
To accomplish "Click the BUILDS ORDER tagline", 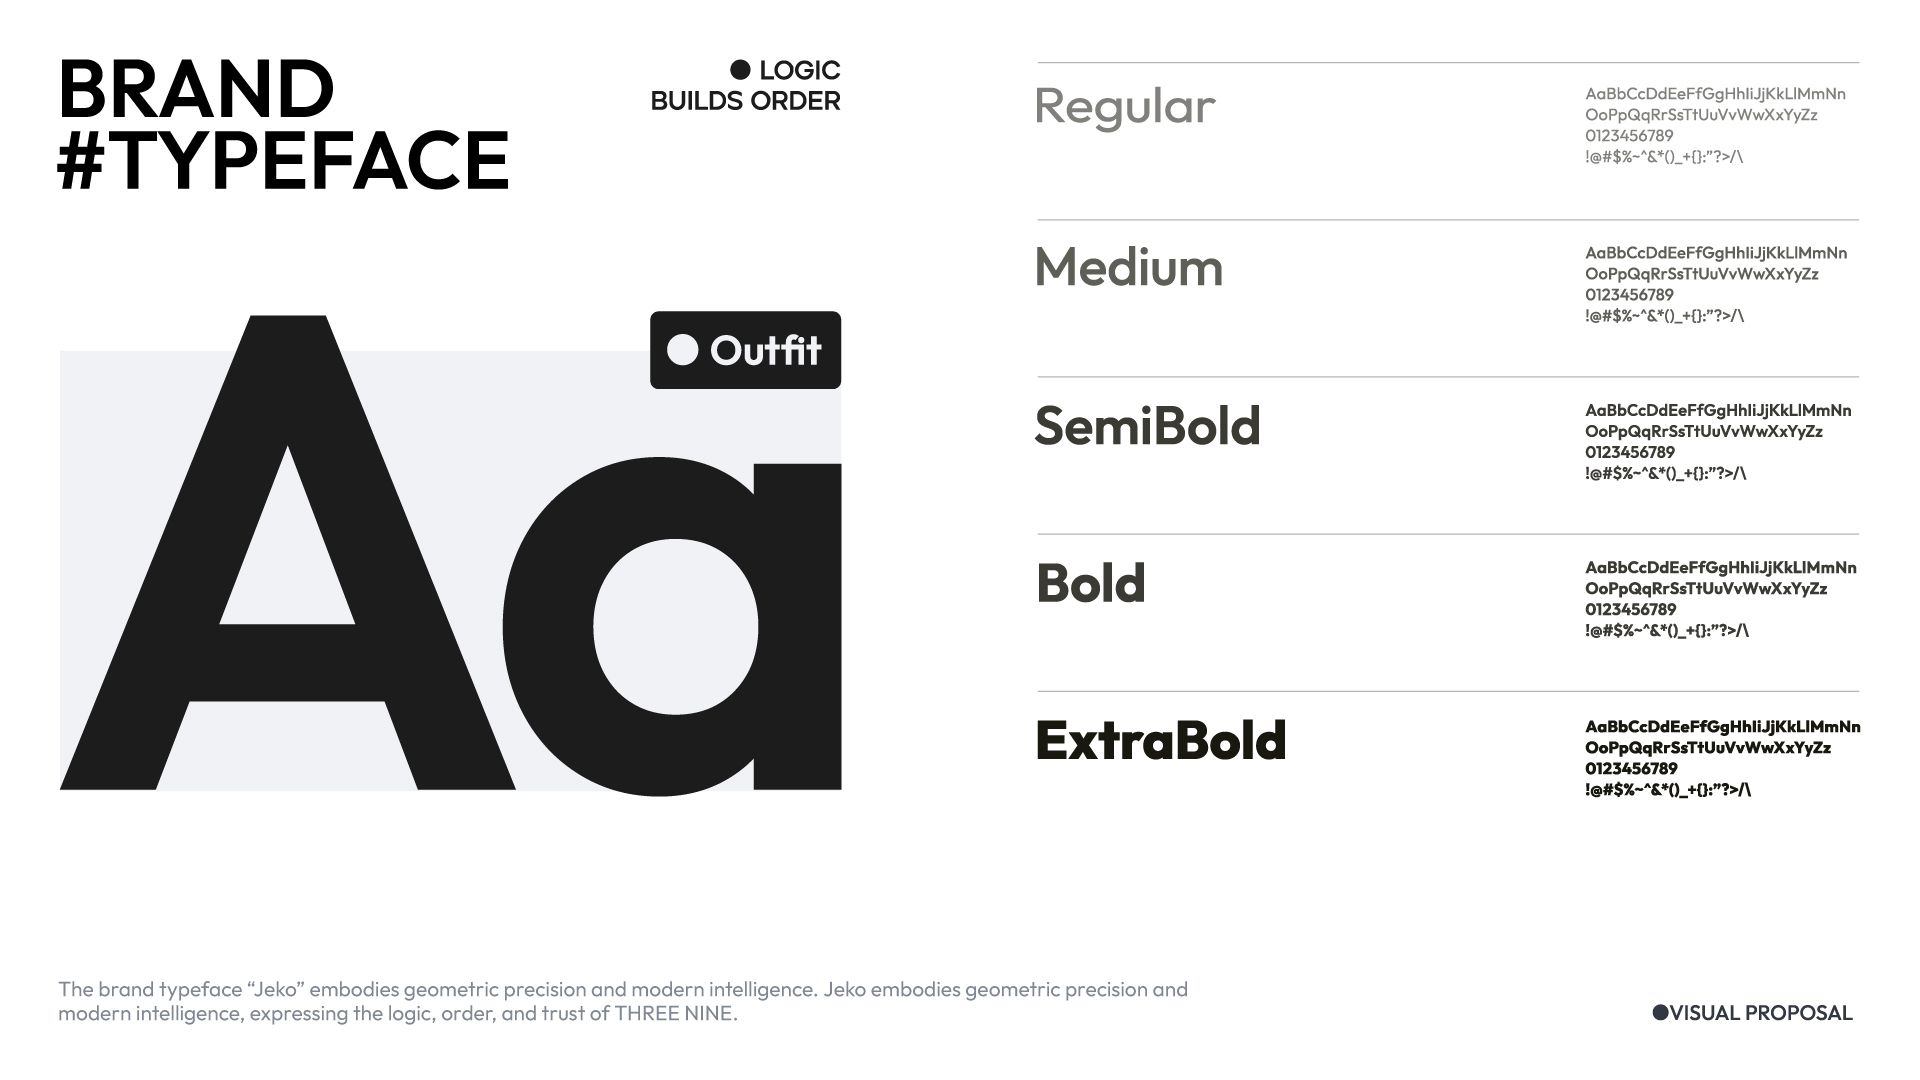I will pos(745,101).
